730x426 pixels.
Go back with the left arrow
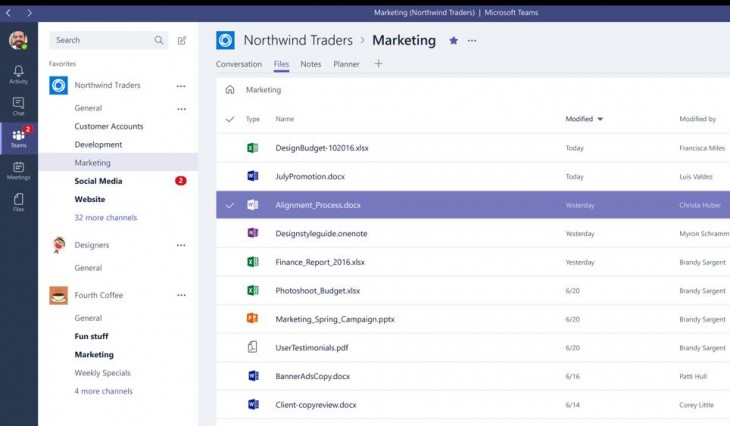[8, 13]
